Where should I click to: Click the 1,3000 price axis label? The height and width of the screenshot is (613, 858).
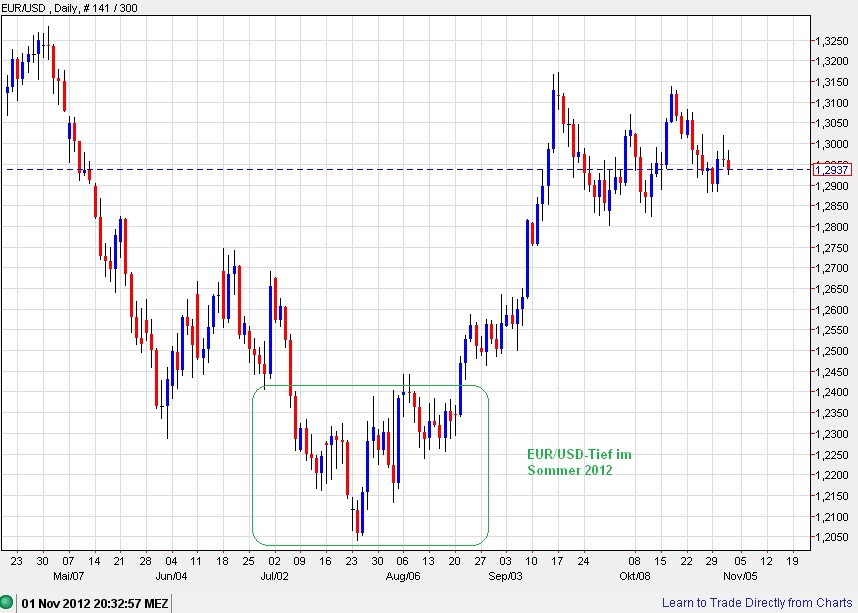[832, 144]
